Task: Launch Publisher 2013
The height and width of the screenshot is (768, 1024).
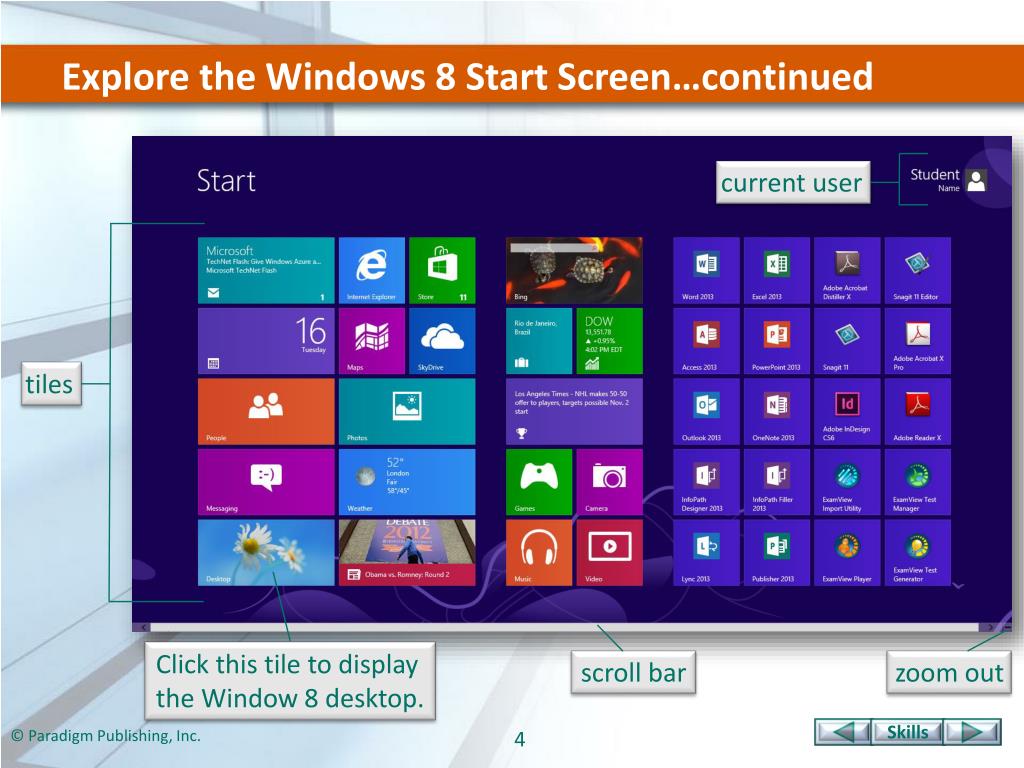Action: click(777, 552)
